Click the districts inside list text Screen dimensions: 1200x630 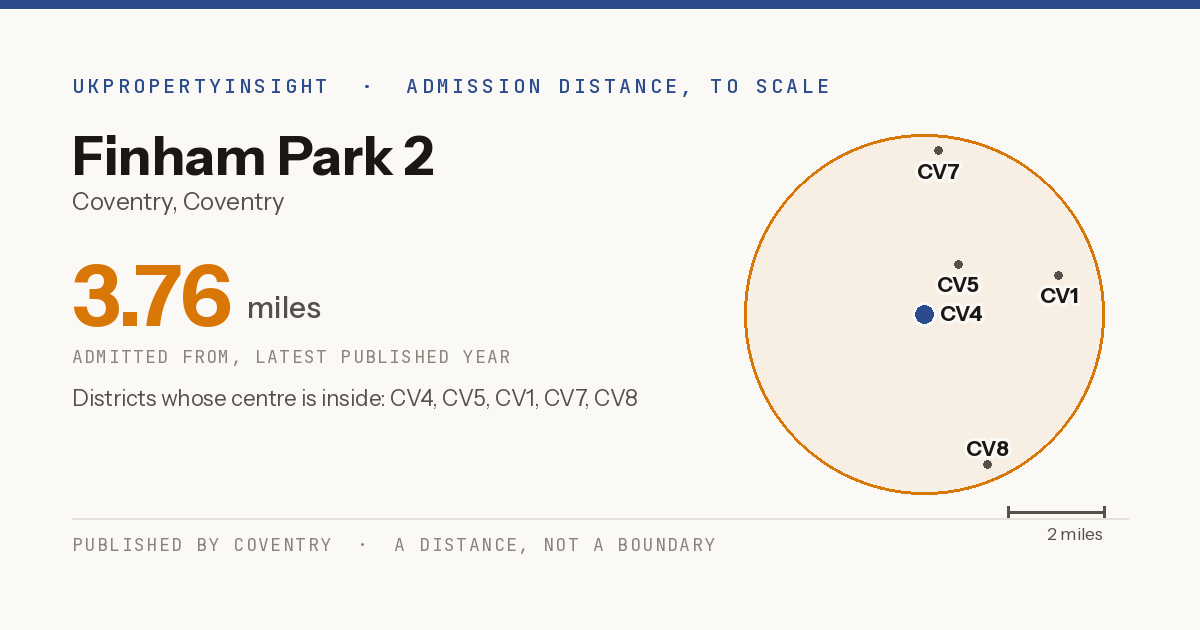click(355, 399)
